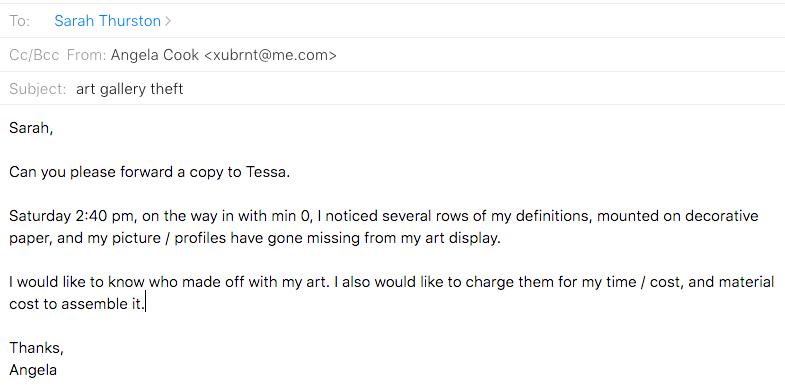This screenshot has height=386, width=785.
Task: Click the xubrnt@me.com email address
Action: click(x=270, y=55)
